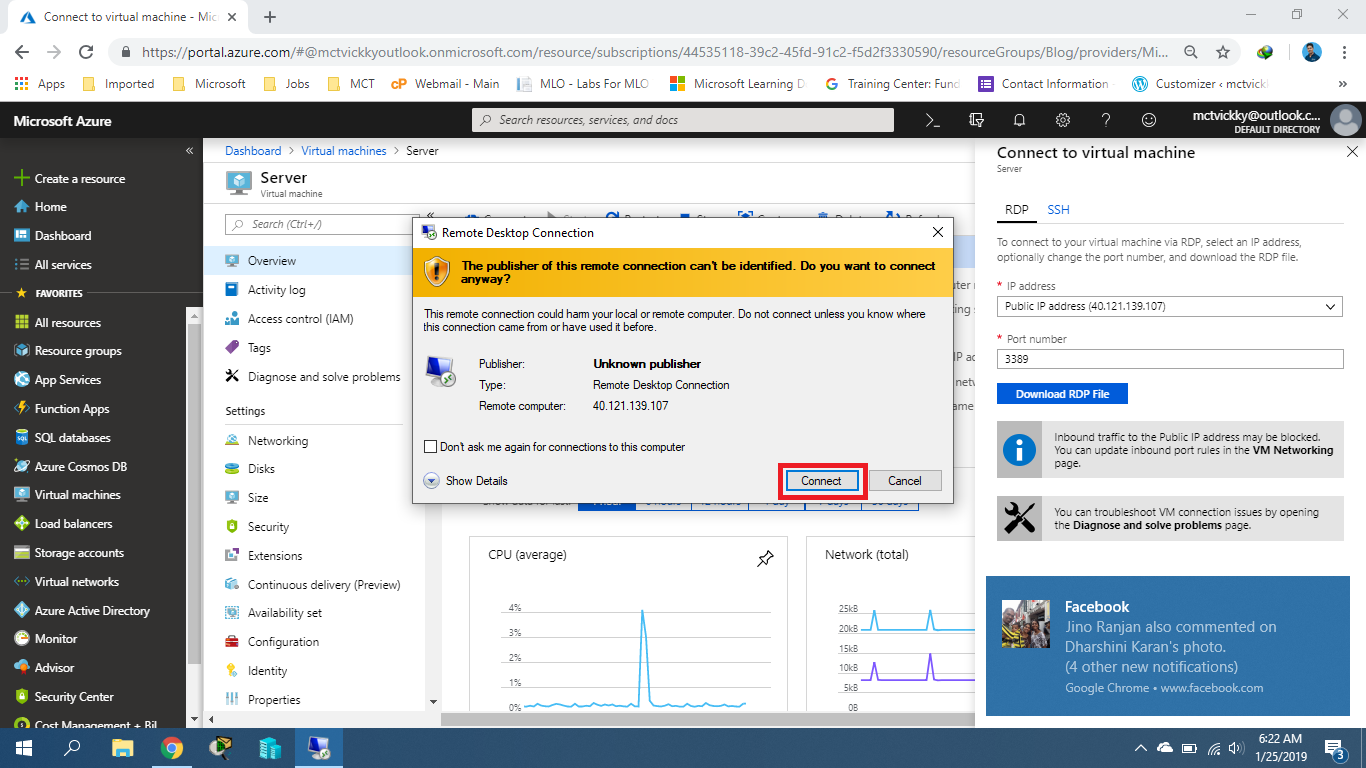The image size is (1366, 768).
Task: Open the Azure help question mark icon
Action: [1106, 120]
